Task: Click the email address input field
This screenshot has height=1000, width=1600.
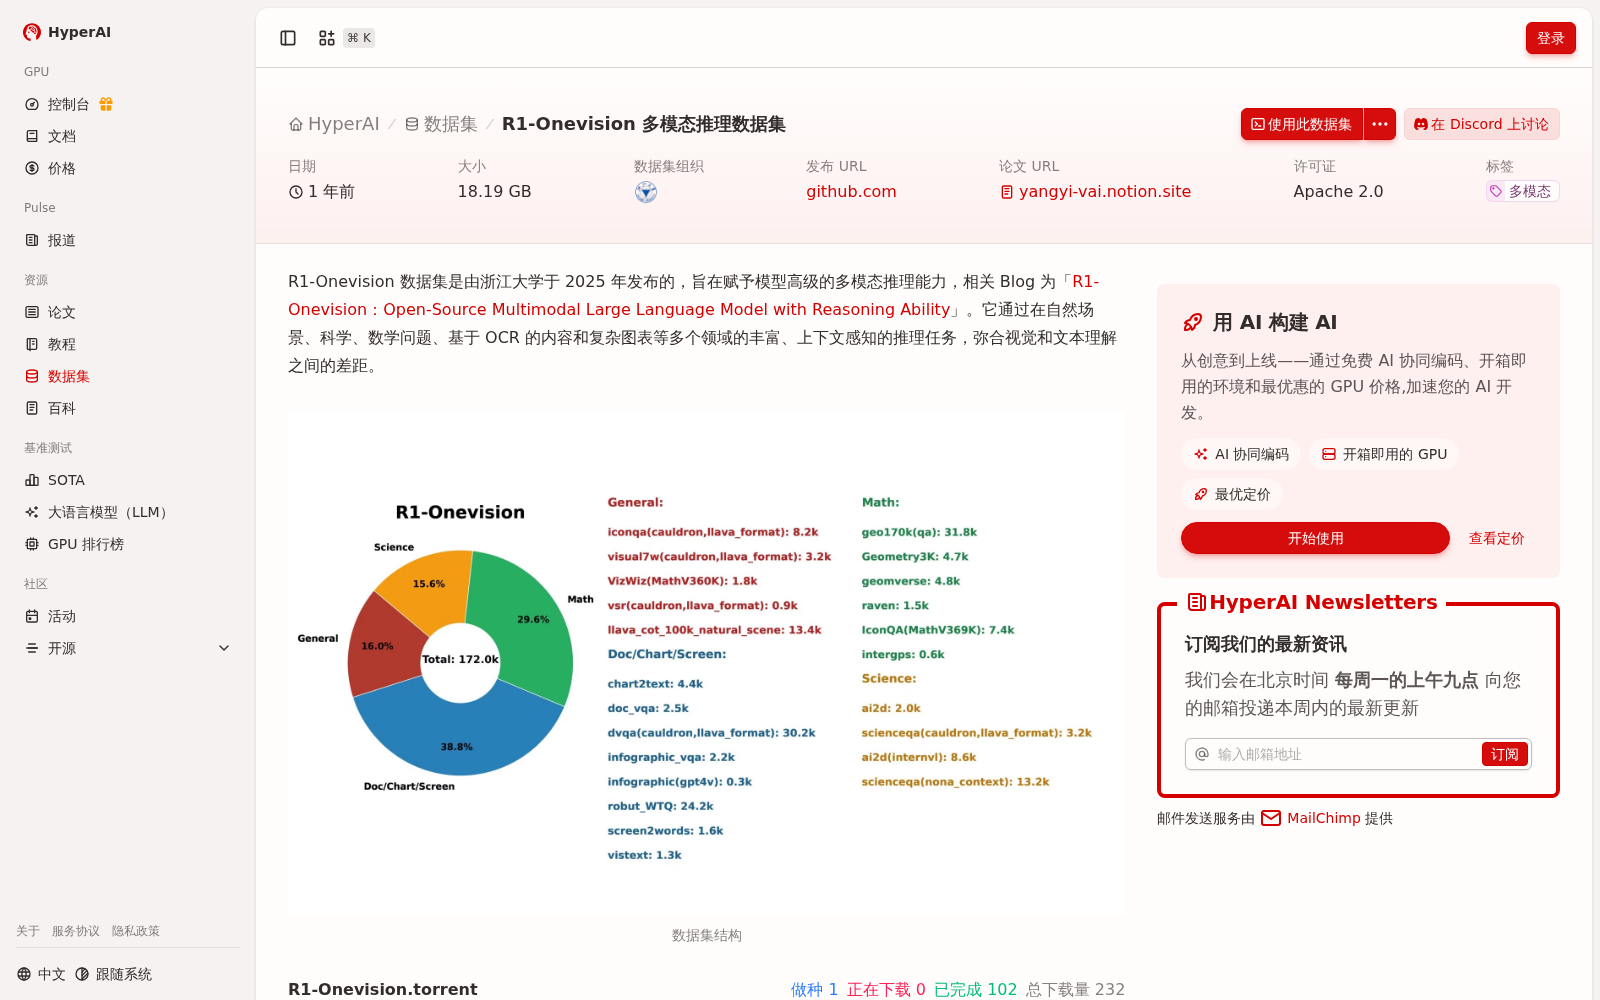Action: tap(1345, 754)
